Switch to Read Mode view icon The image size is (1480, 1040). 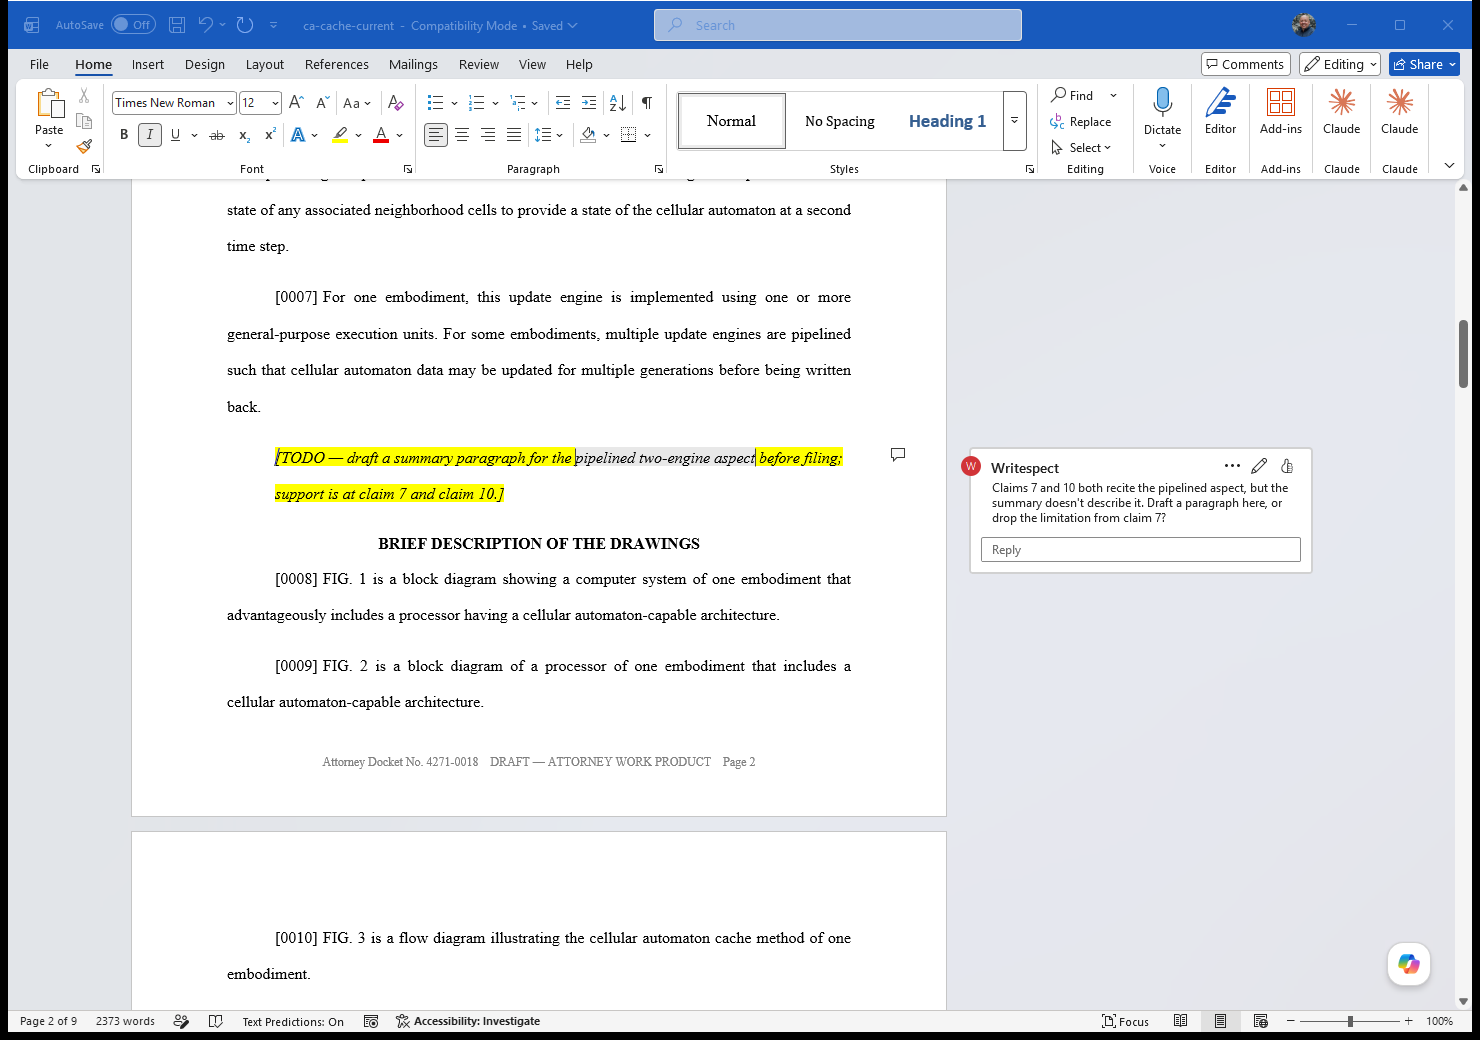coord(1181,1021)
